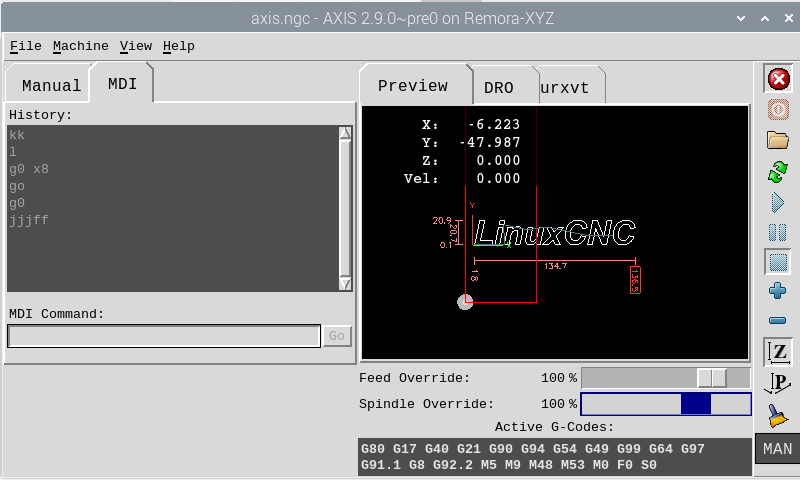Open the Help menu
This screenshot has height=480, width=800.
[x=179, y=46]
